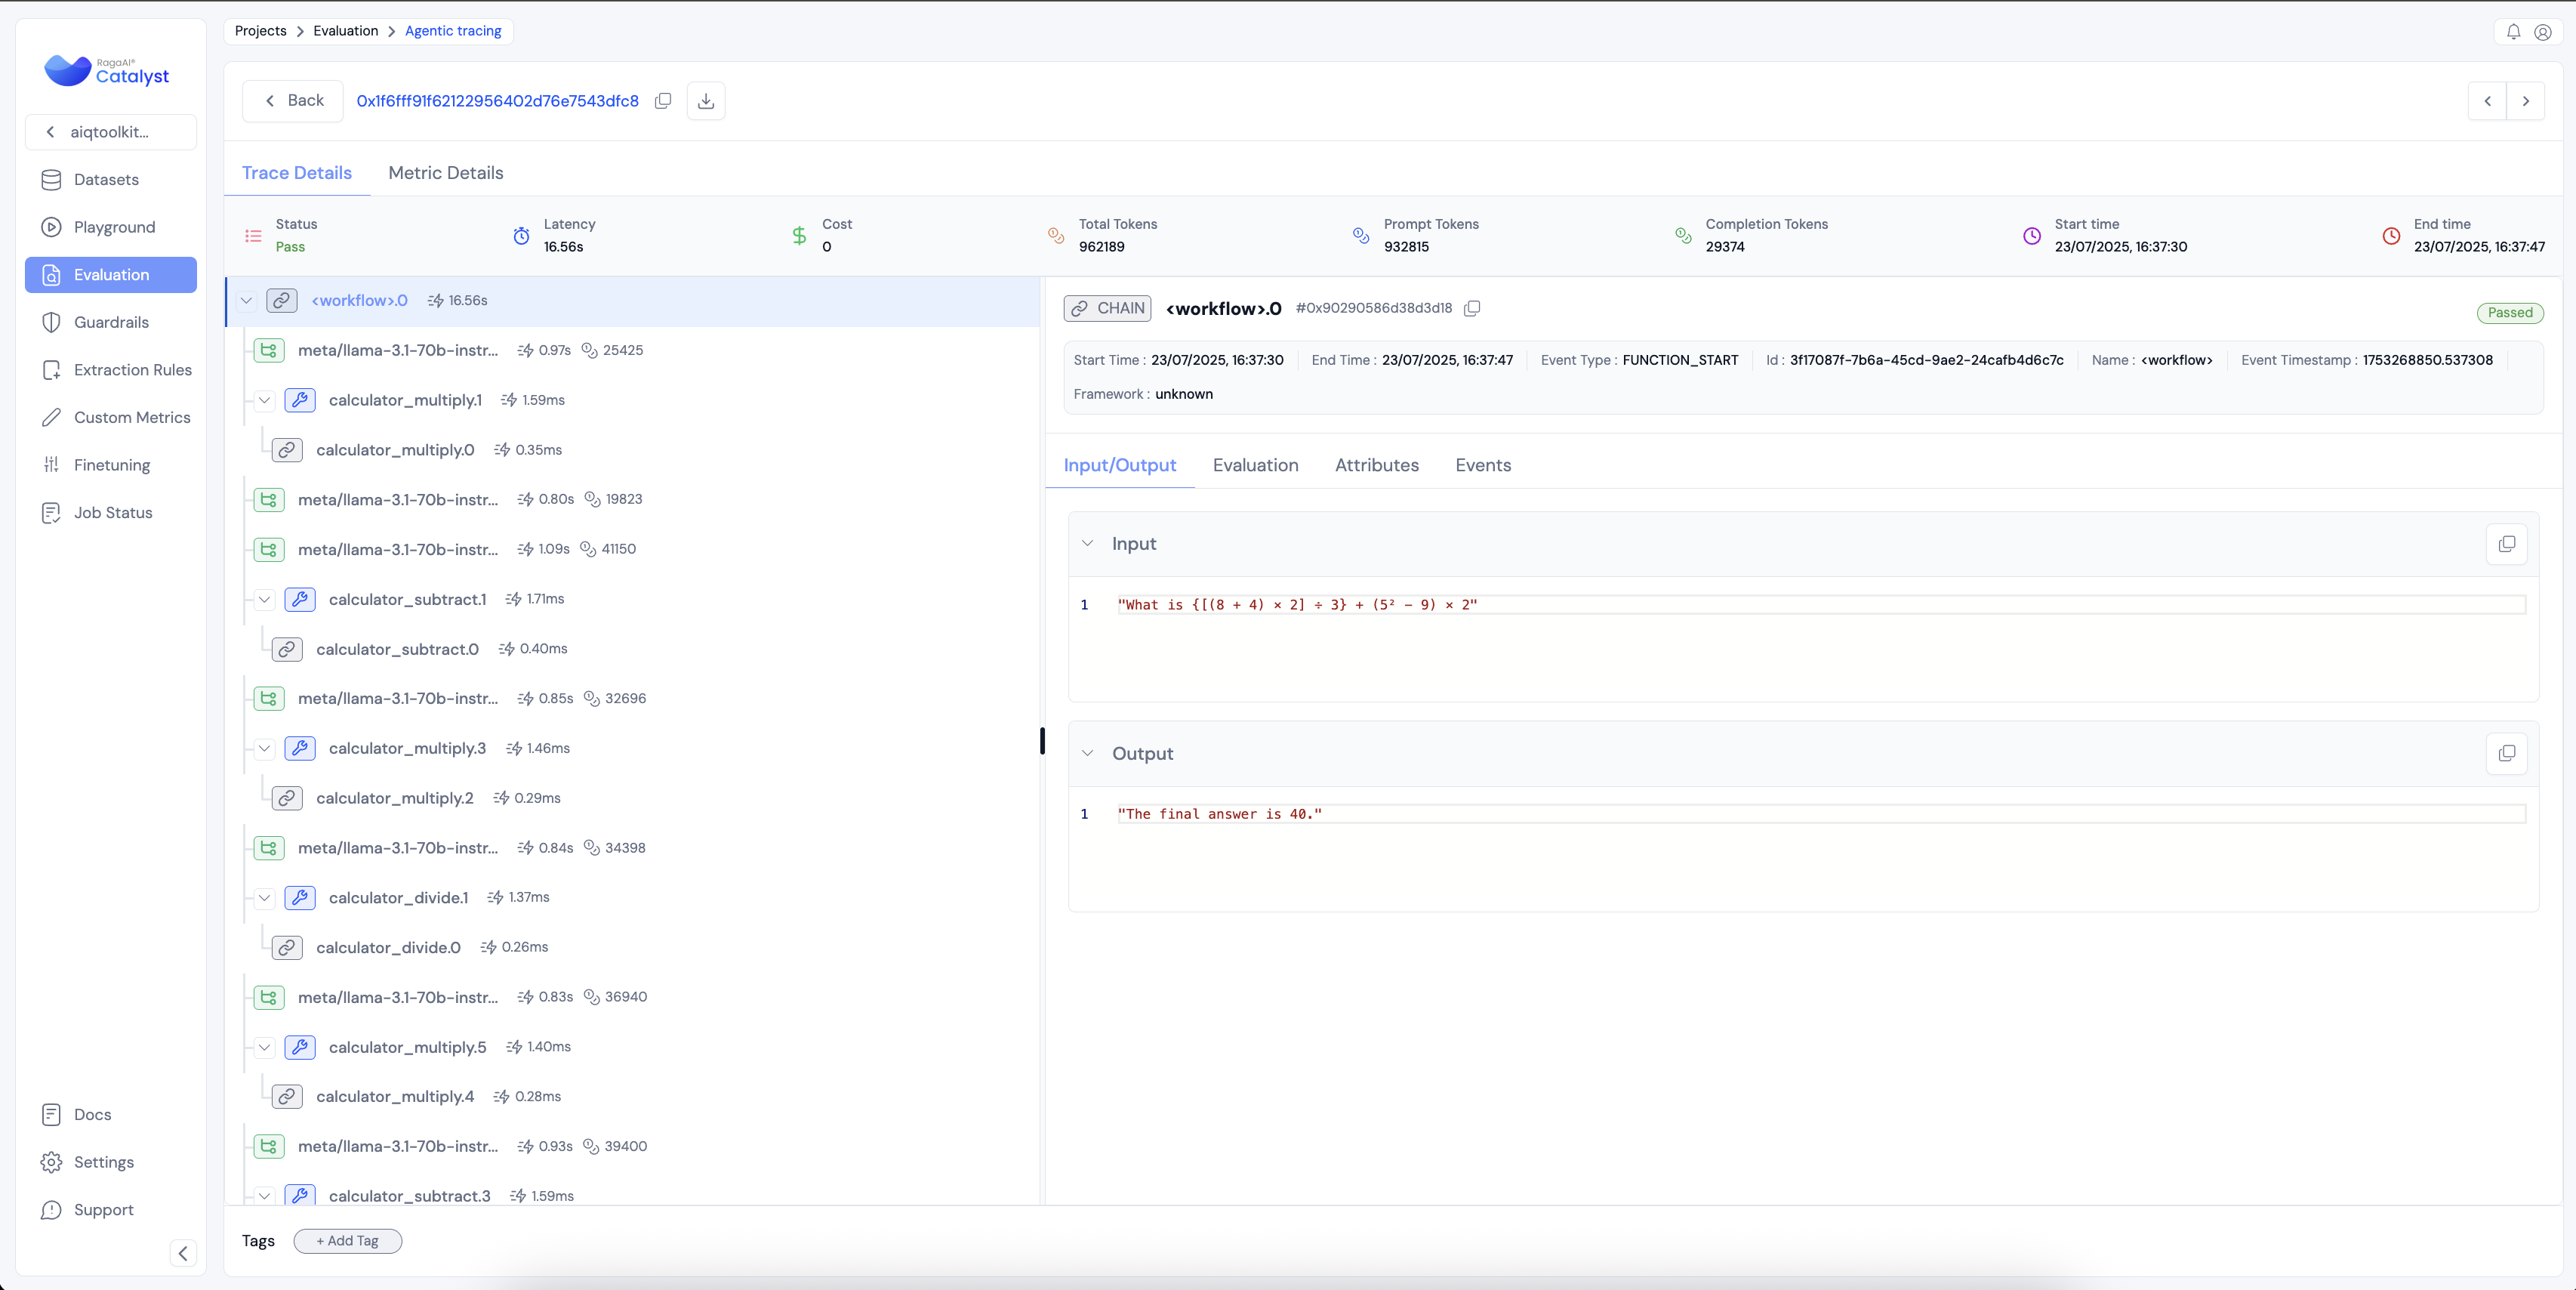Collapse the <workflow>.0 tree node
The width and height of the screenshot is (2576, 1290).
pyautogui.click(x=246, y=301)
